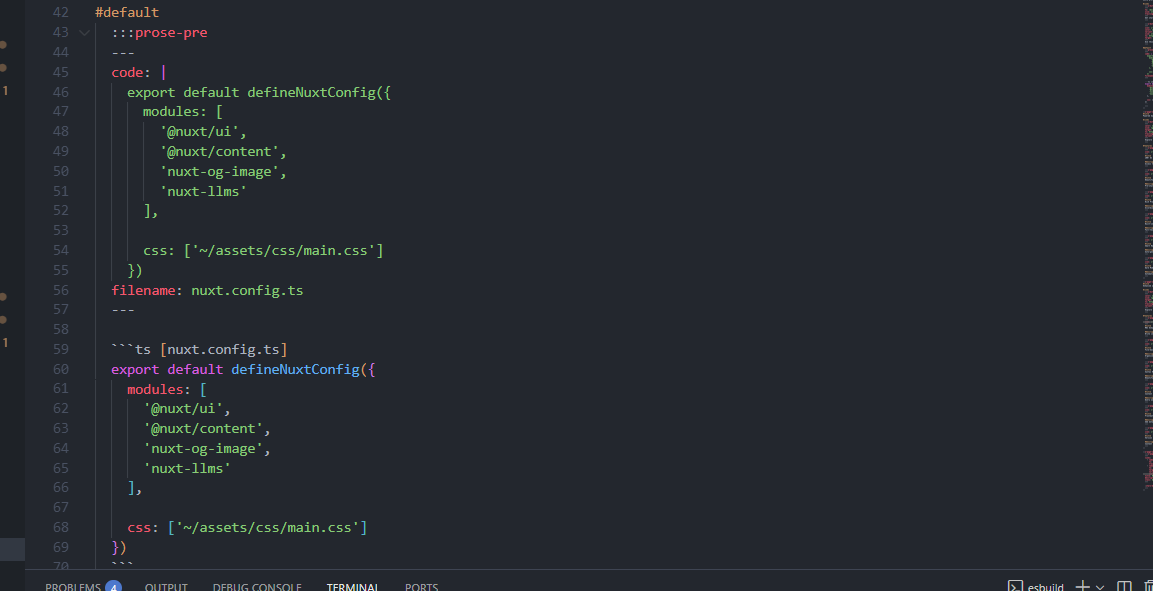Place cursor on '#default' text
The width and height of the screenshot is (1153, 591).
127,12
